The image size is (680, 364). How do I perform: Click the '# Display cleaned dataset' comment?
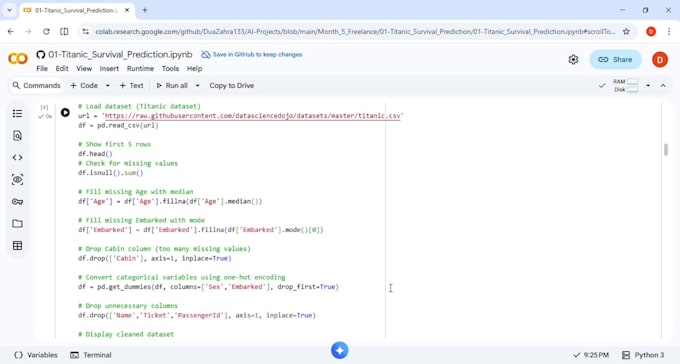[126, 334]
